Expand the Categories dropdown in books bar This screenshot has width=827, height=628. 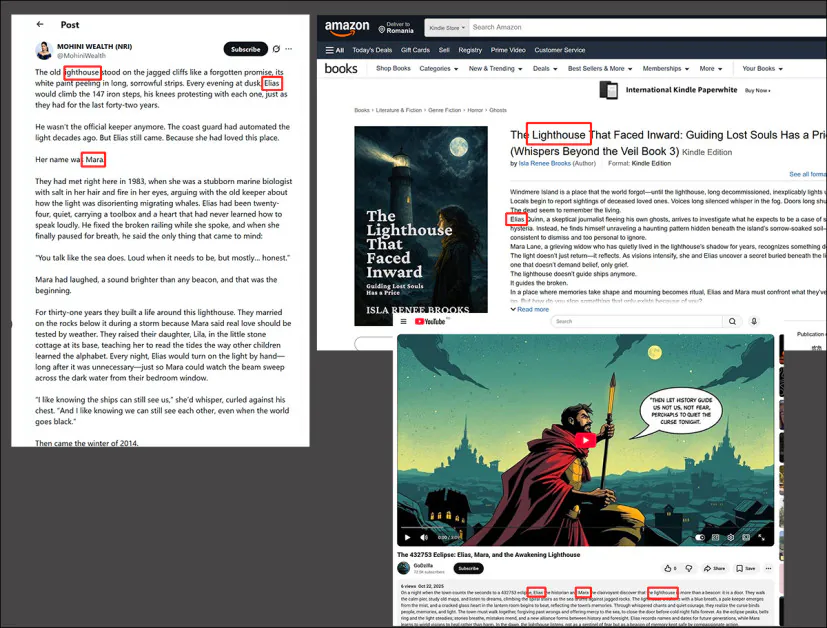(439, 69)
